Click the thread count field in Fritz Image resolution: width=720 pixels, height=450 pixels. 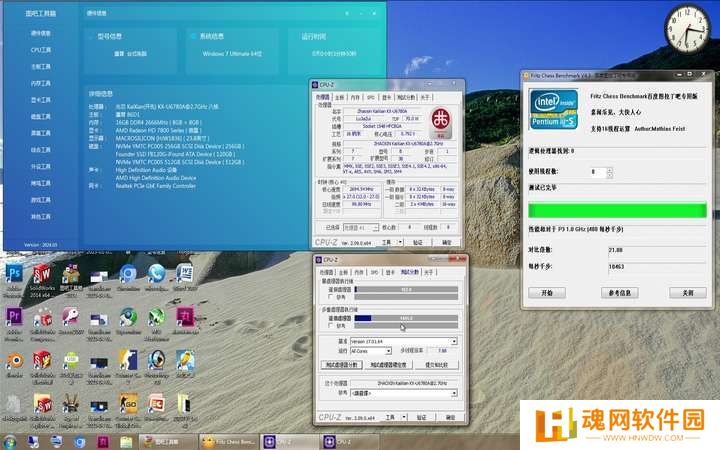coord(598,172)
